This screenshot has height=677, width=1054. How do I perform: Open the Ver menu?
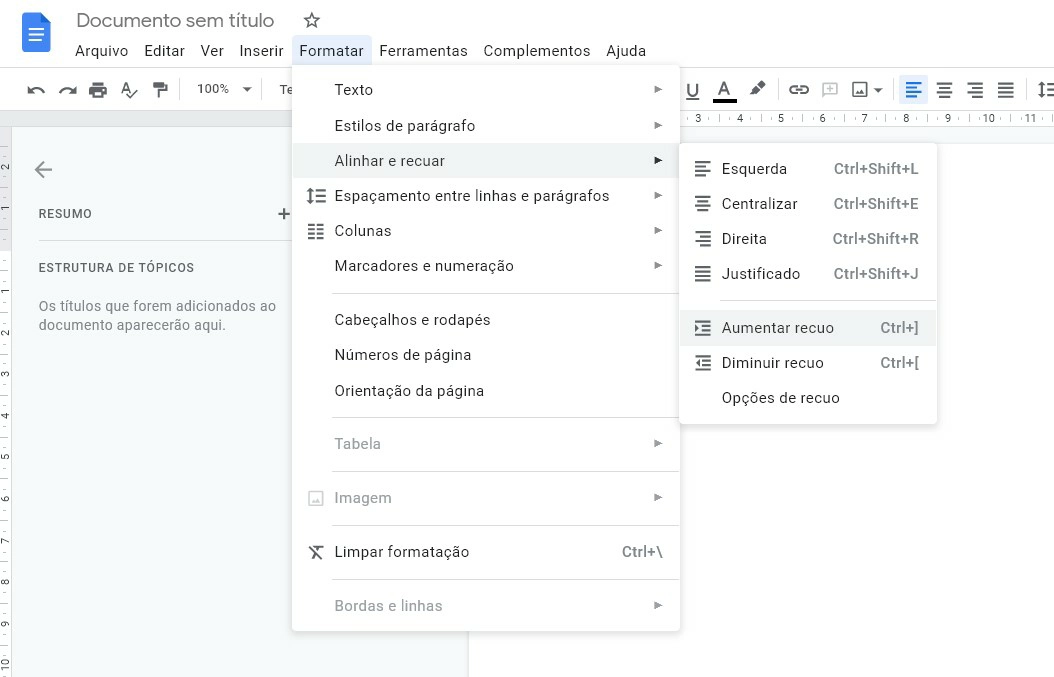click(x=212, y=51)
